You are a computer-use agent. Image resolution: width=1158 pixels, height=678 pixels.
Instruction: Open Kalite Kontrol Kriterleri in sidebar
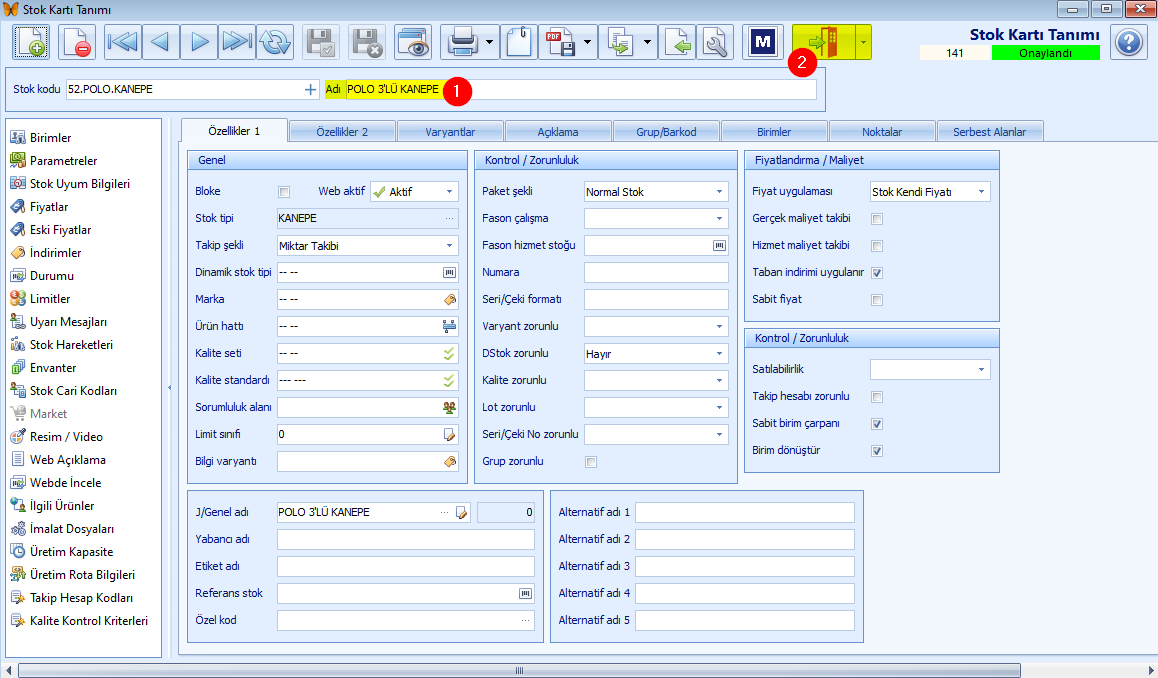coord(89,620)
